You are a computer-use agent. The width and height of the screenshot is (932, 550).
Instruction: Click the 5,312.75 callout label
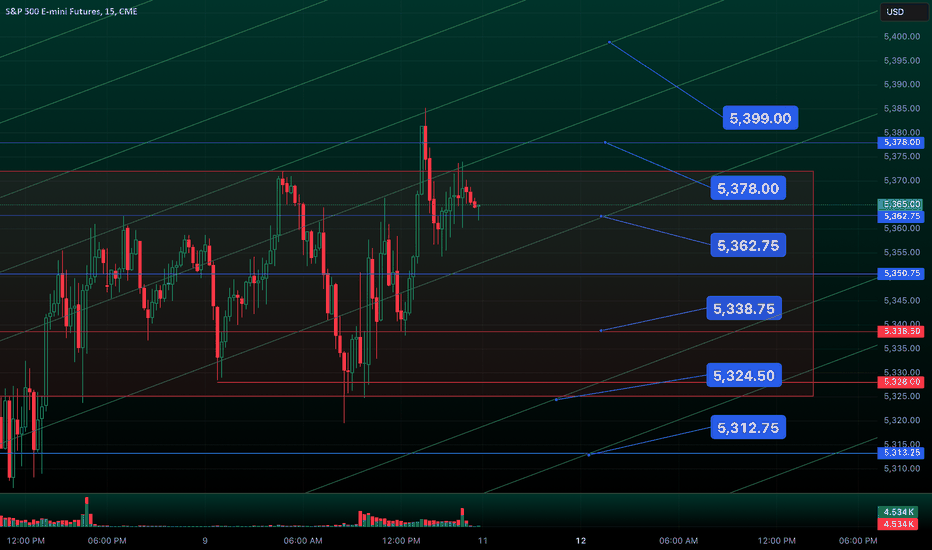click(x=748, y=428)
